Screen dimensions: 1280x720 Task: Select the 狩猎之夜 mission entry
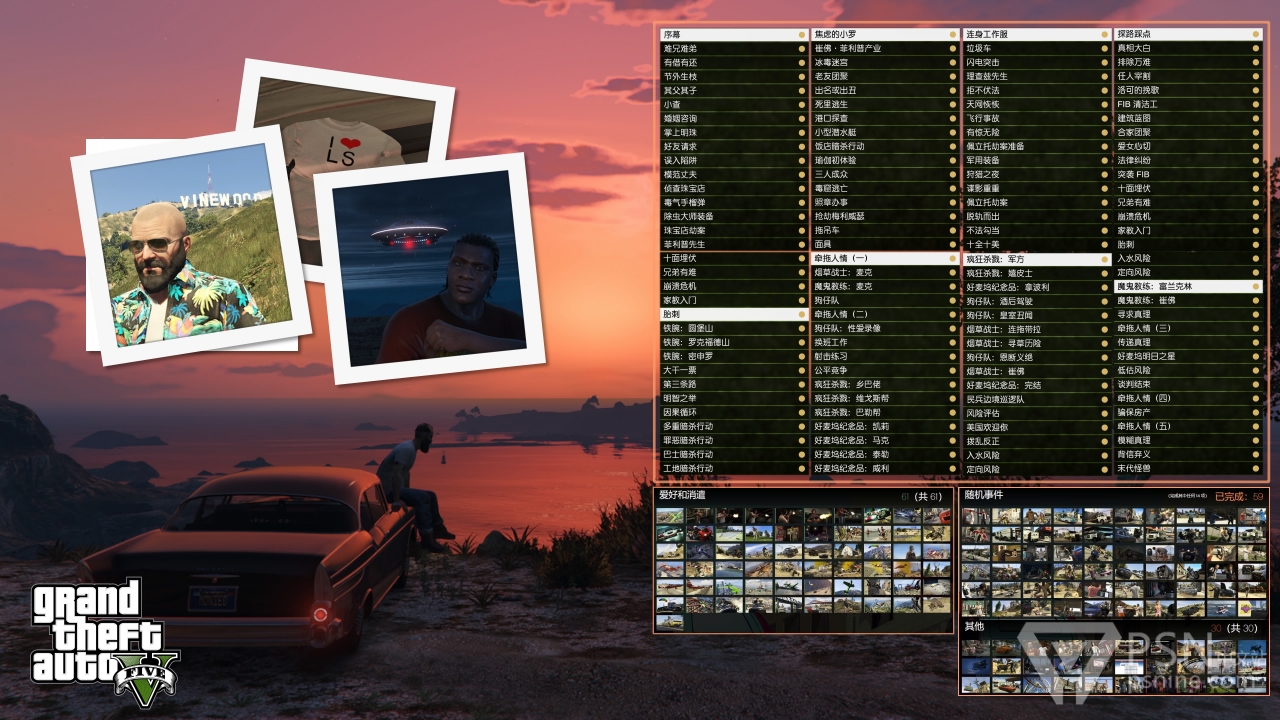1036,174
